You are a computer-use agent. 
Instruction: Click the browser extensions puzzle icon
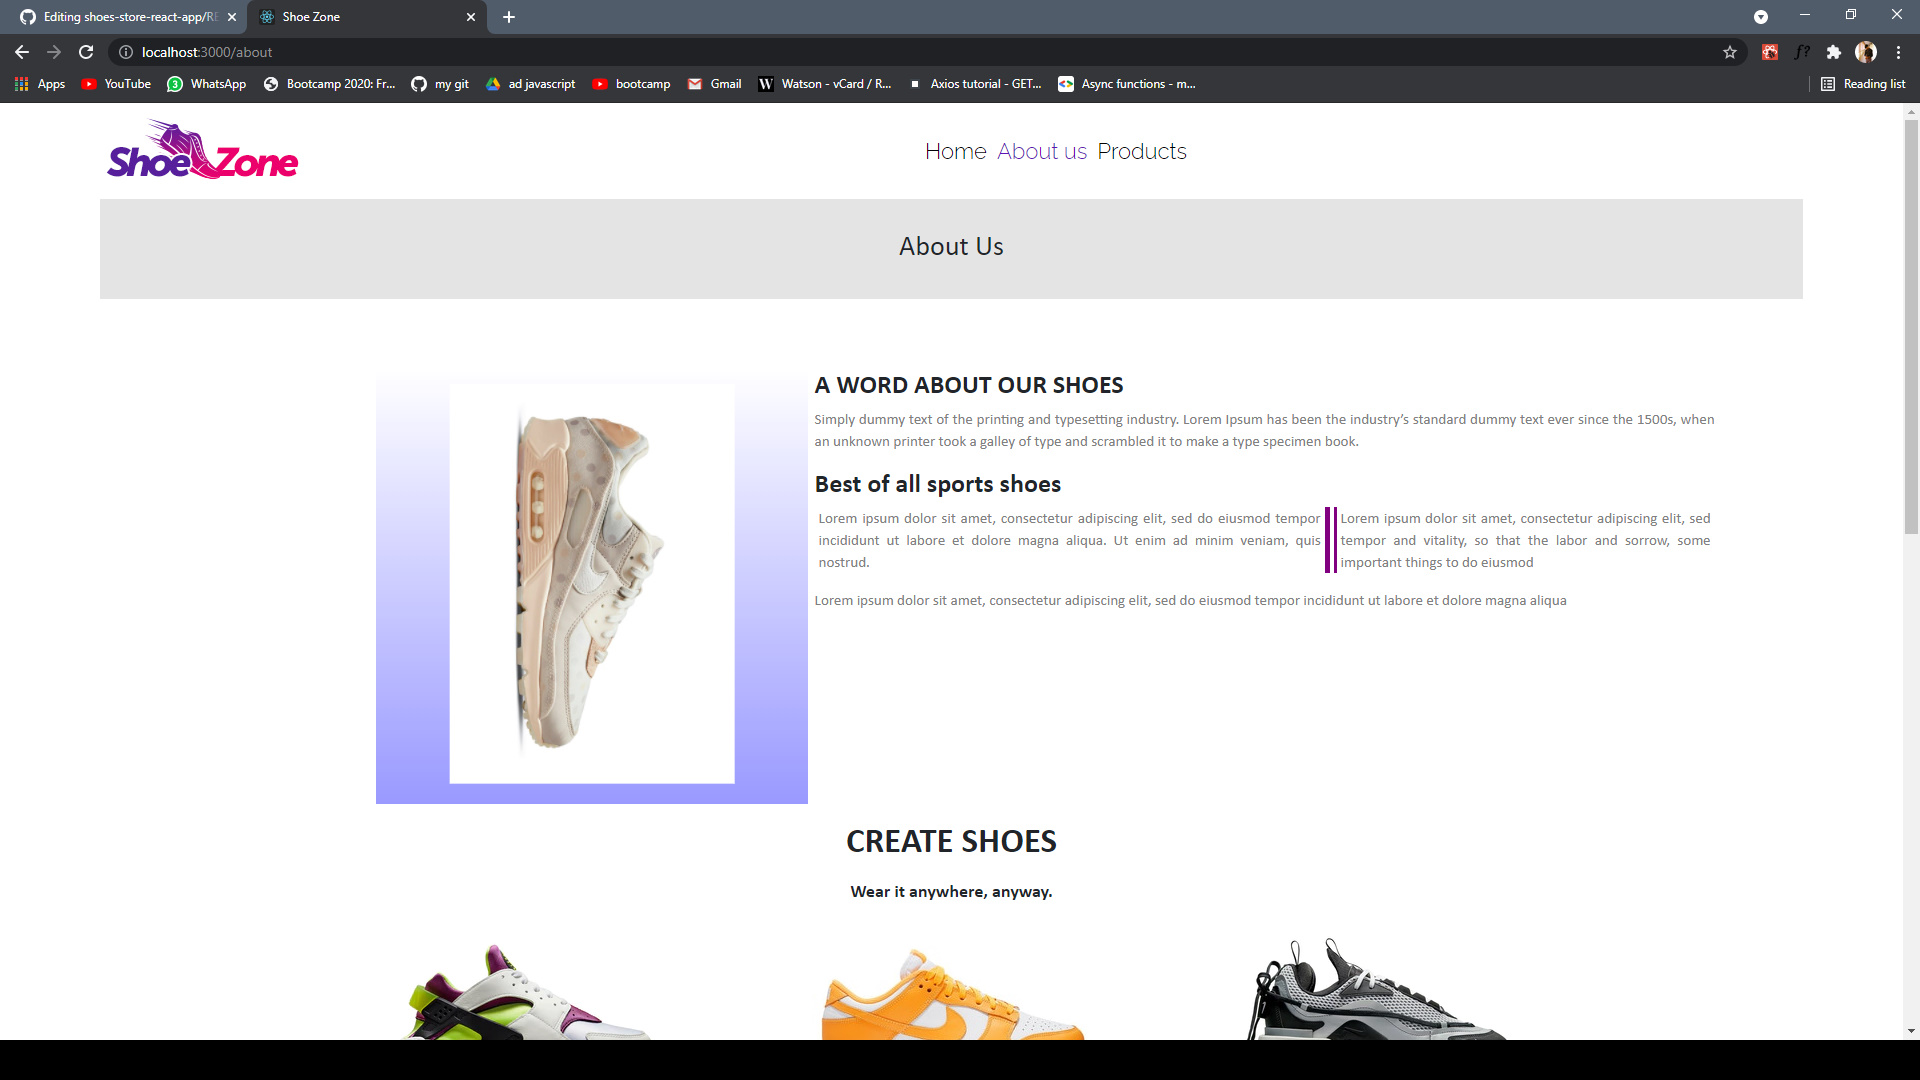(x=1835, y=52)
